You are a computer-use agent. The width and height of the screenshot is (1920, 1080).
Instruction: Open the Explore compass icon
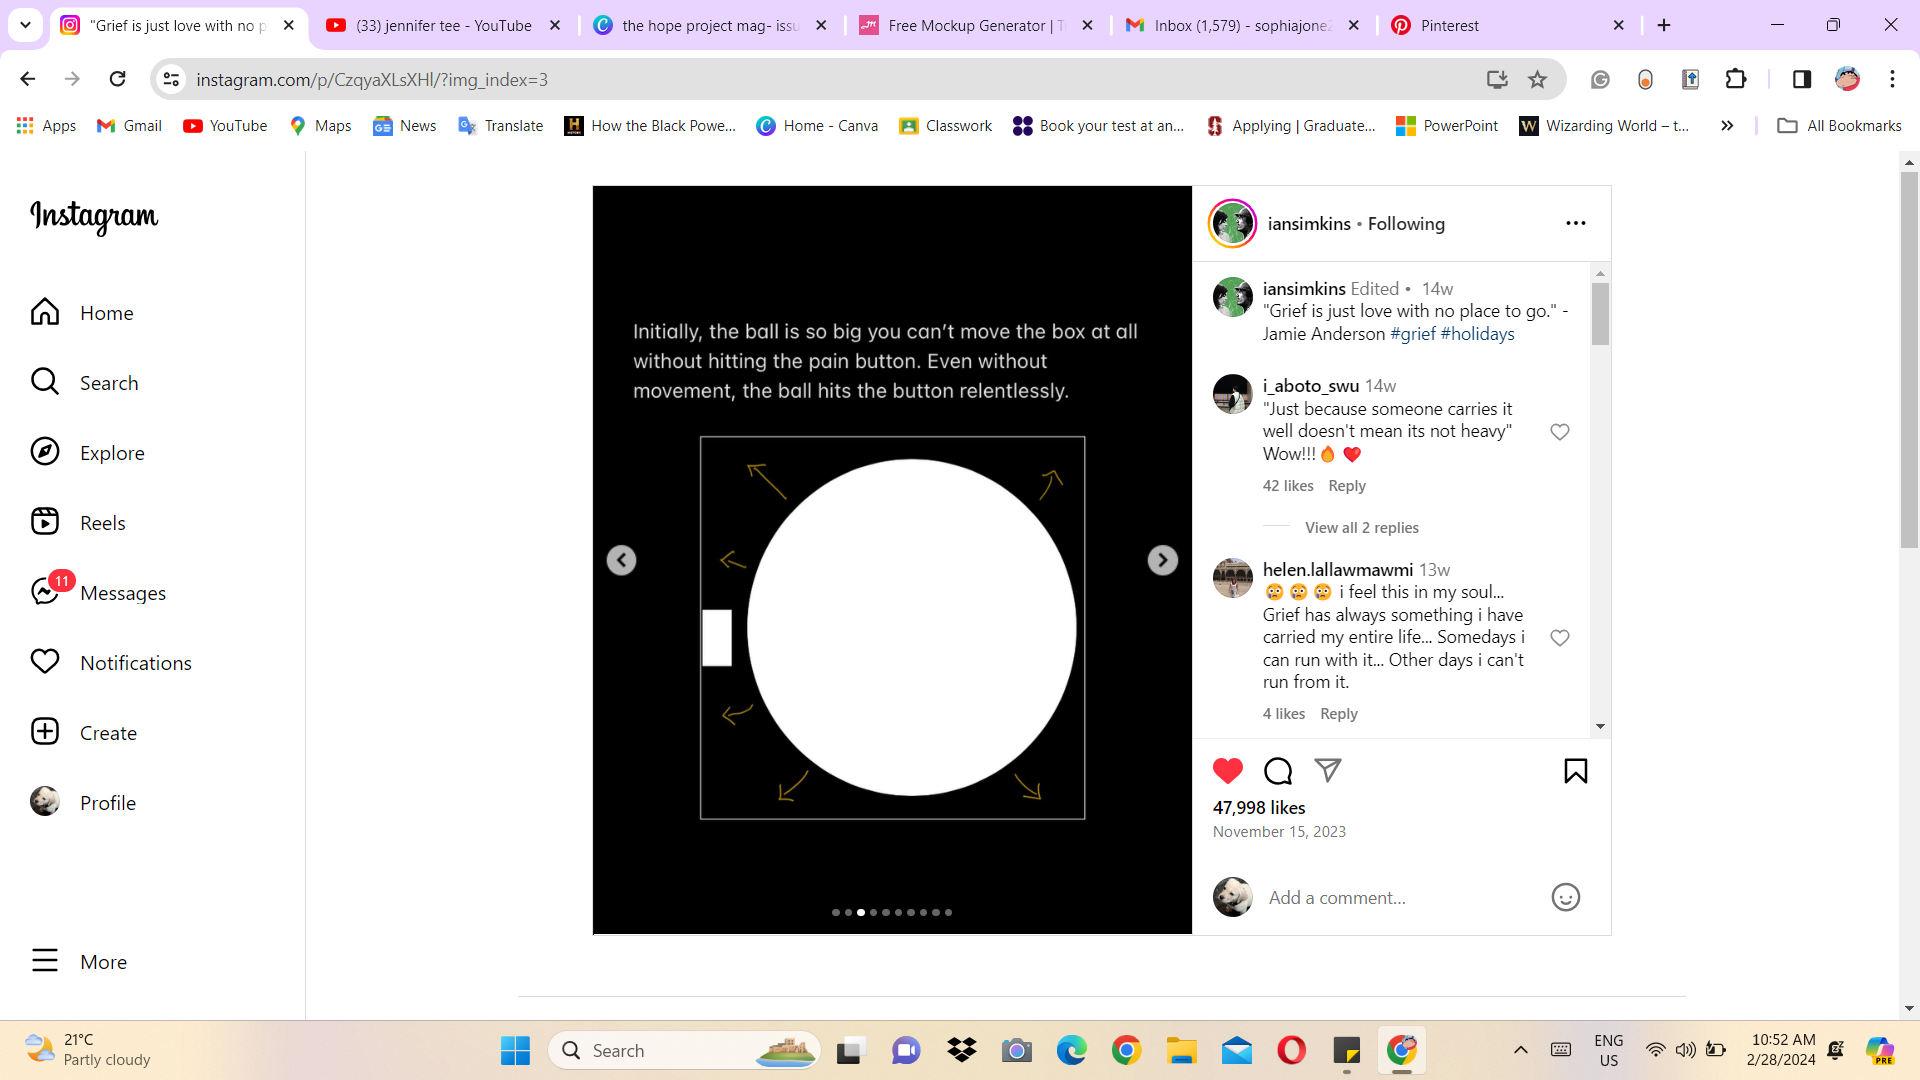(x=45, y=452)
